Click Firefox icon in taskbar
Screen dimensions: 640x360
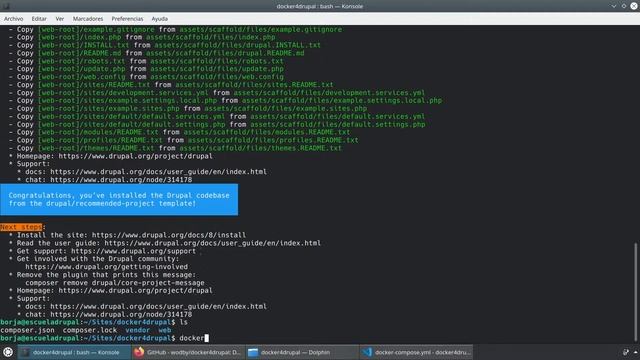[139, 352]
